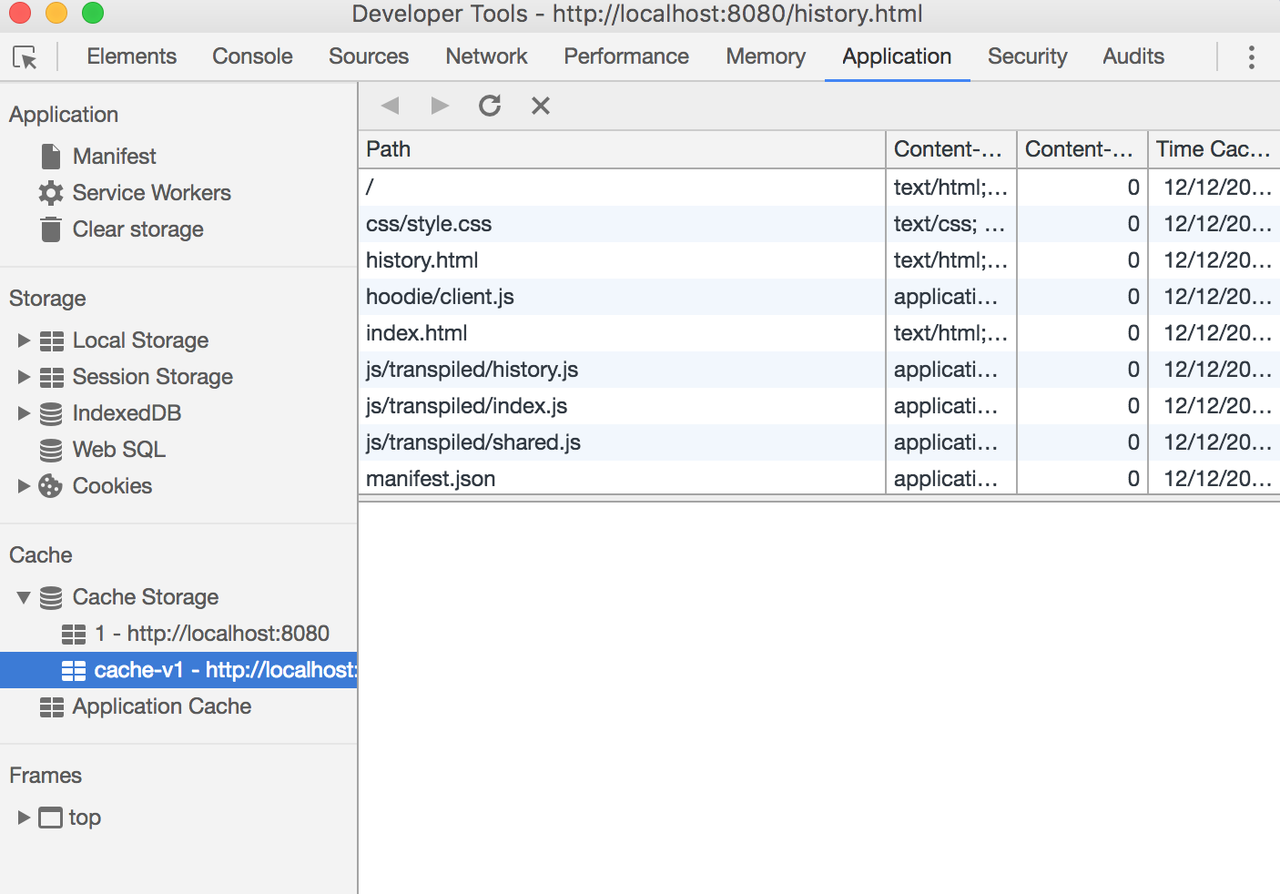
Task: Expand the Local Storage tree node
Action: [x=24, y=341]
